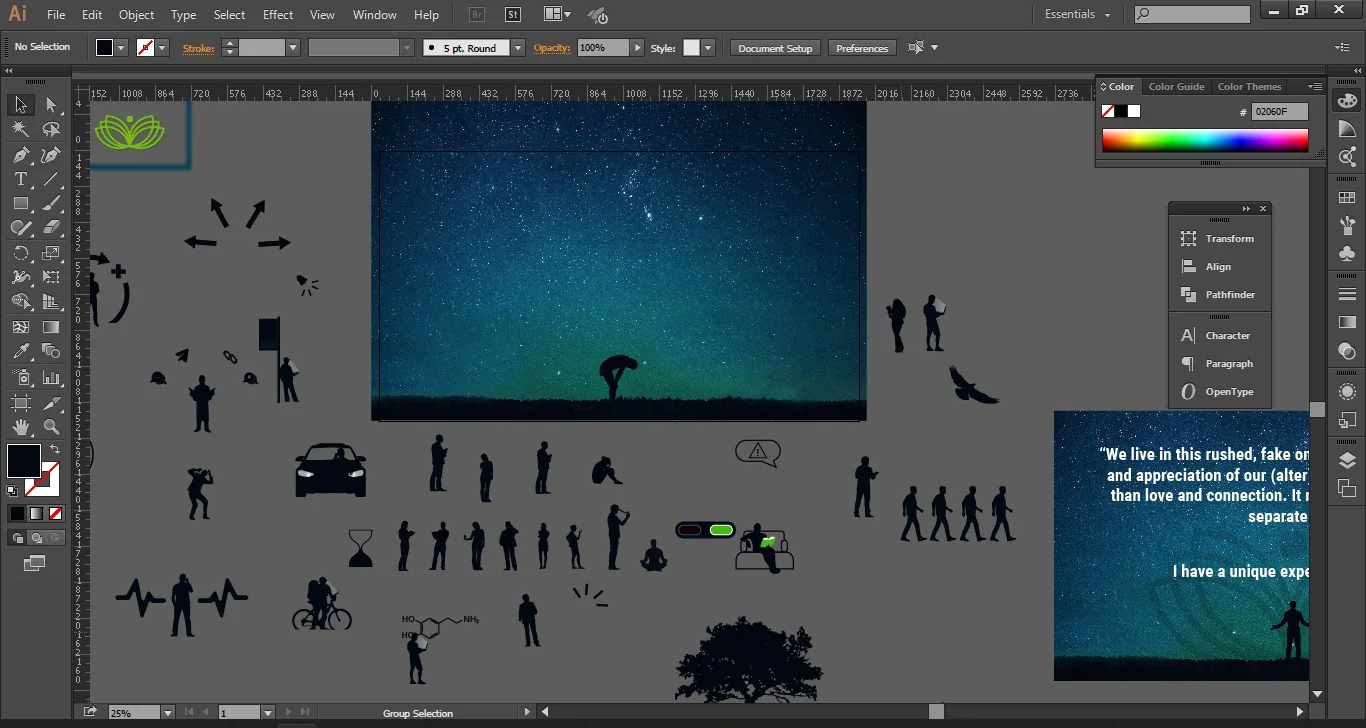The height and width of the screenshot is (728, 1366).
Task: Open the Pathfinder panel
Action: tap(1219, 295)
